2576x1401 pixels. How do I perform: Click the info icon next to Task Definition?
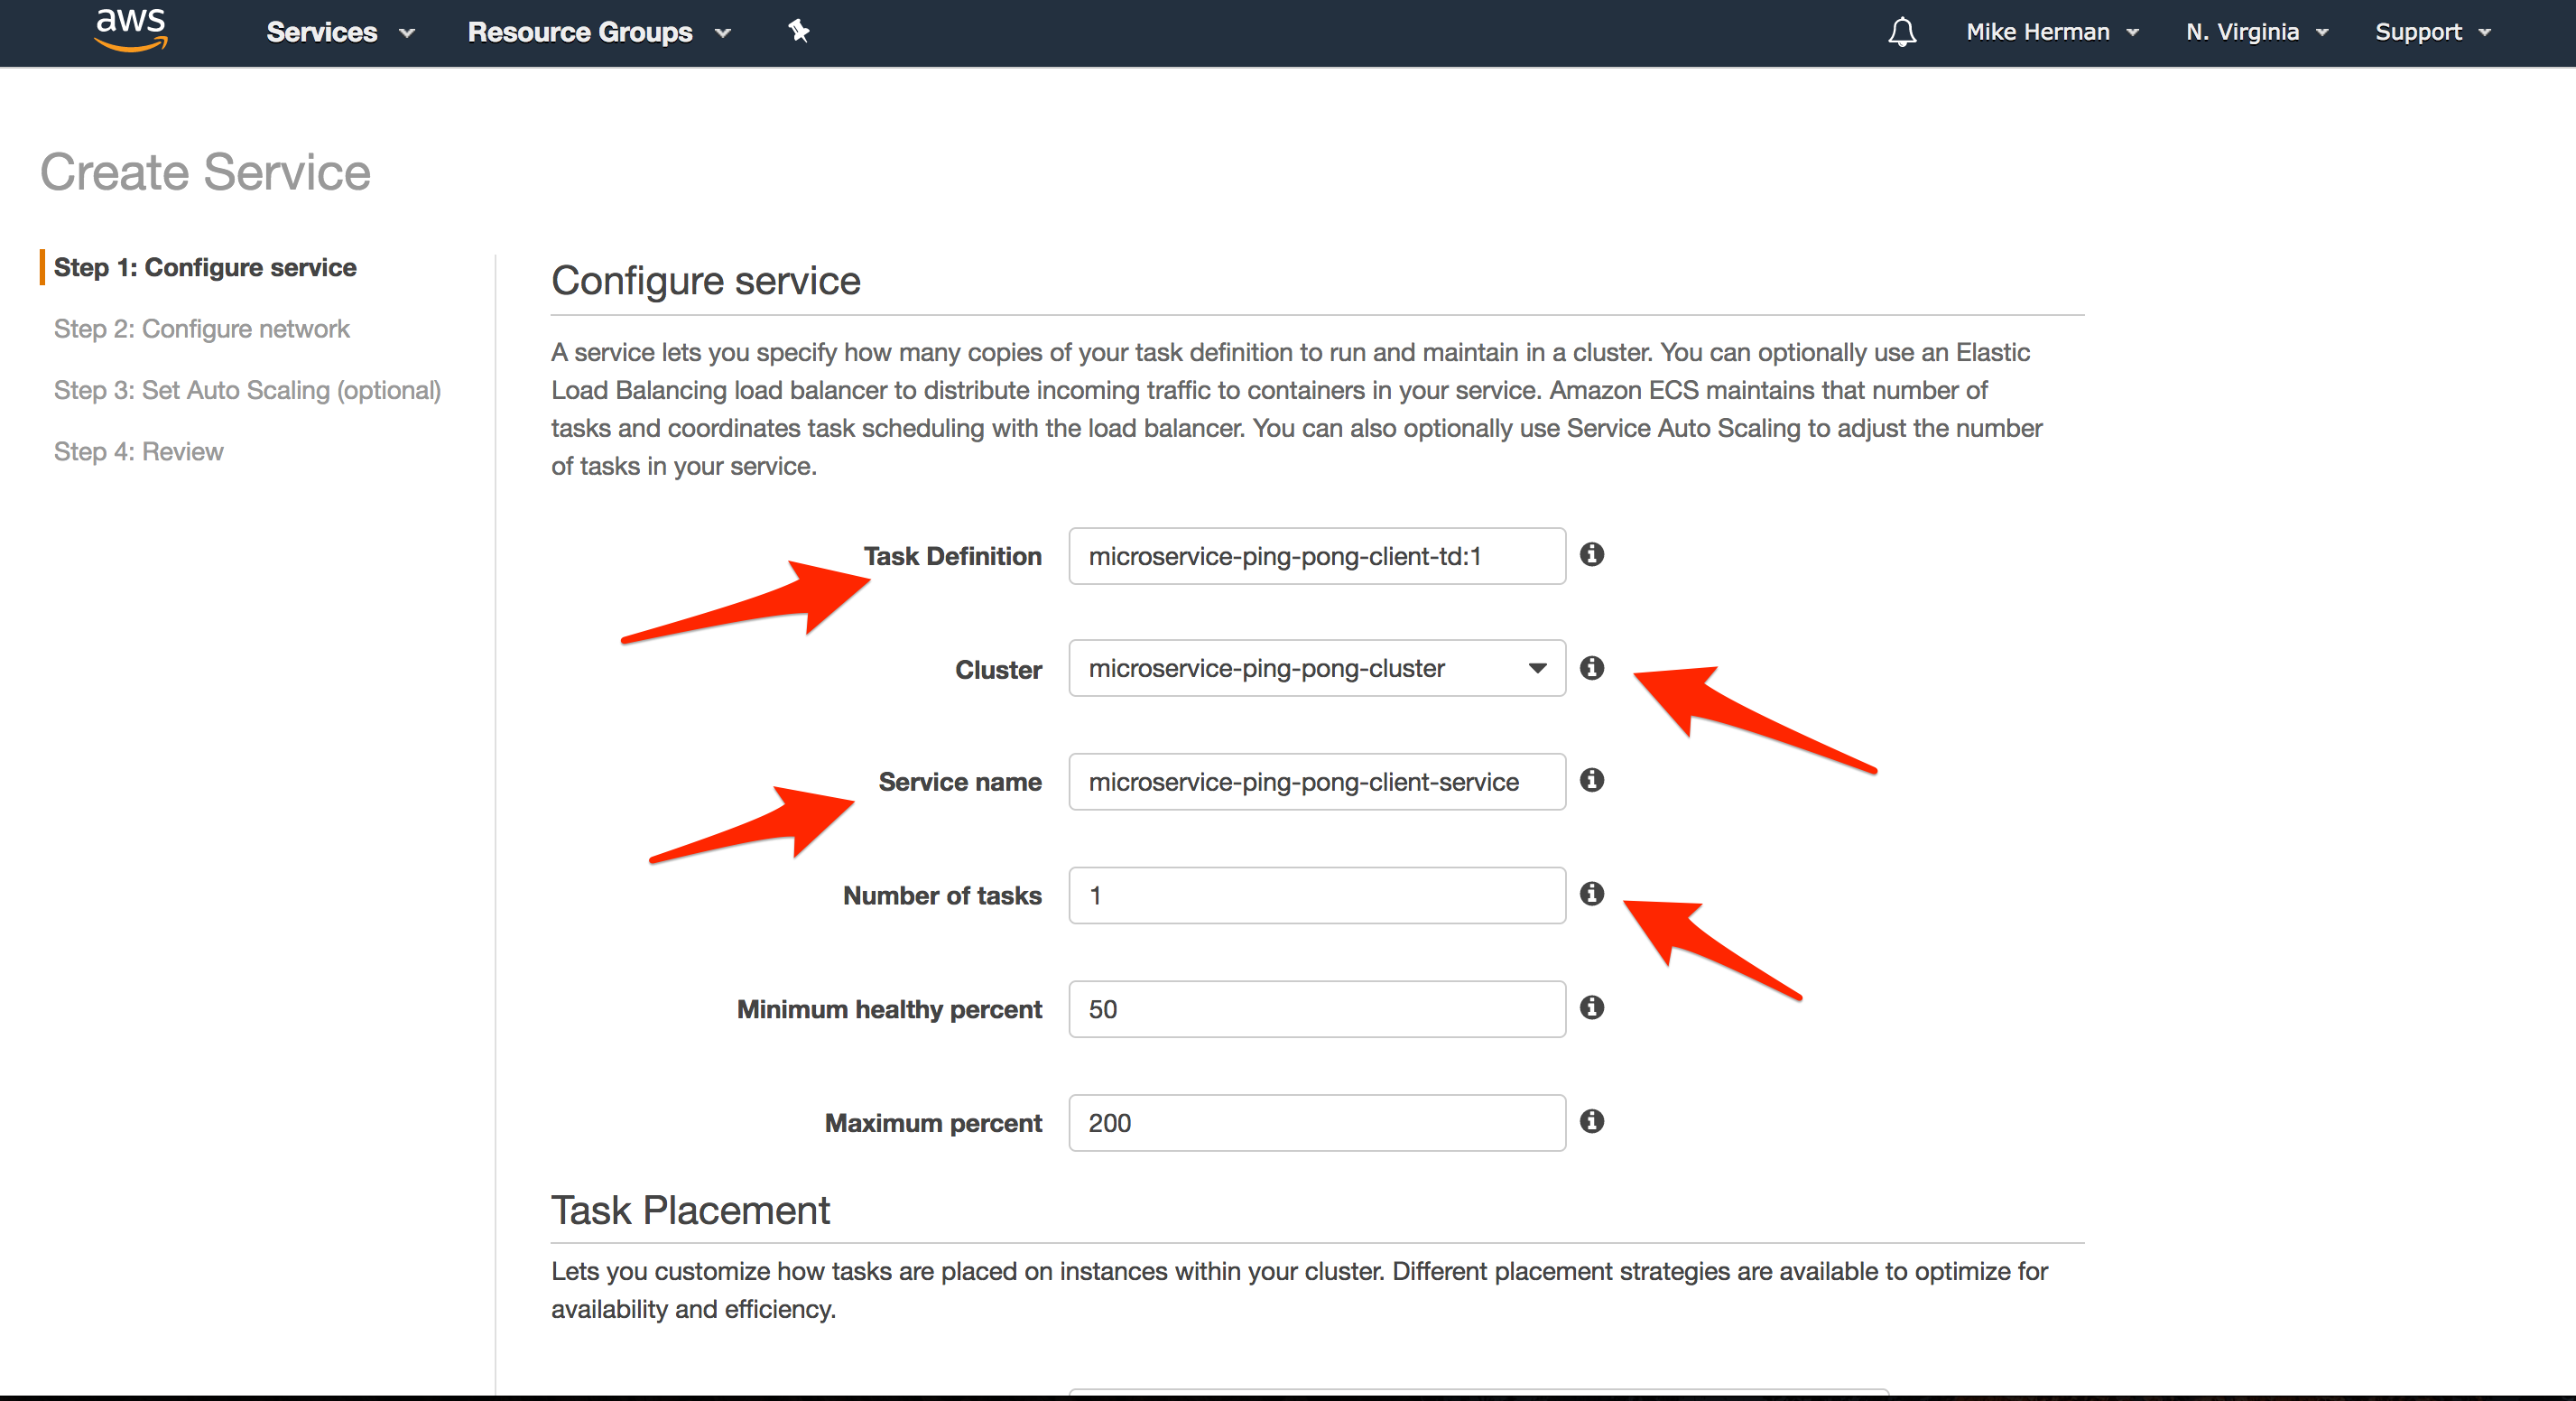click(1592, 556)
